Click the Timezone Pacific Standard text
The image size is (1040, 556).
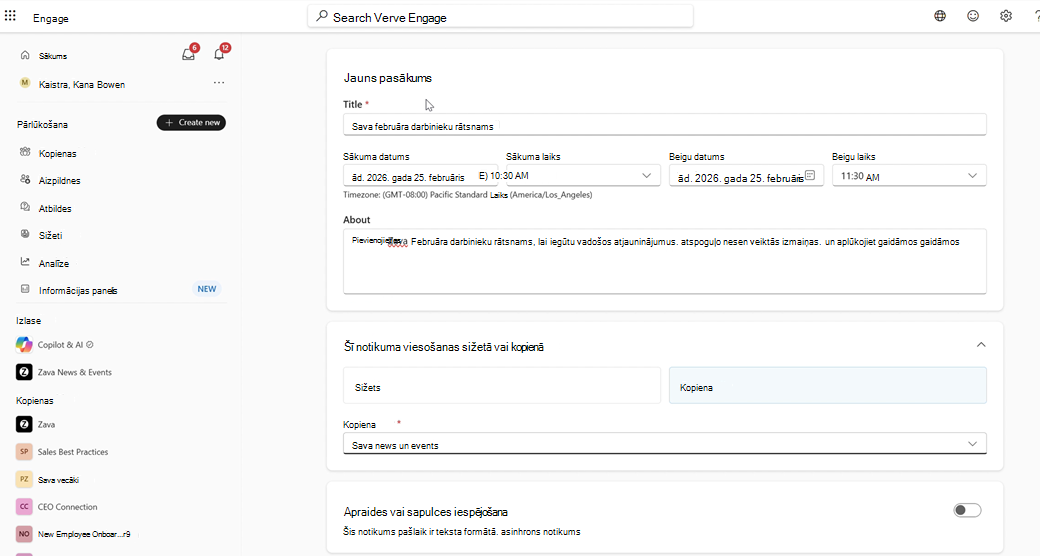pyautogui.click(x=468, y=195)
